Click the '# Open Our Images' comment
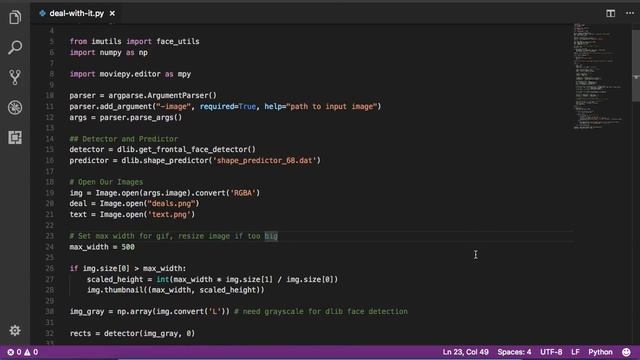The width and height of the screenshot is (640, 360). (x=106, y=182)
